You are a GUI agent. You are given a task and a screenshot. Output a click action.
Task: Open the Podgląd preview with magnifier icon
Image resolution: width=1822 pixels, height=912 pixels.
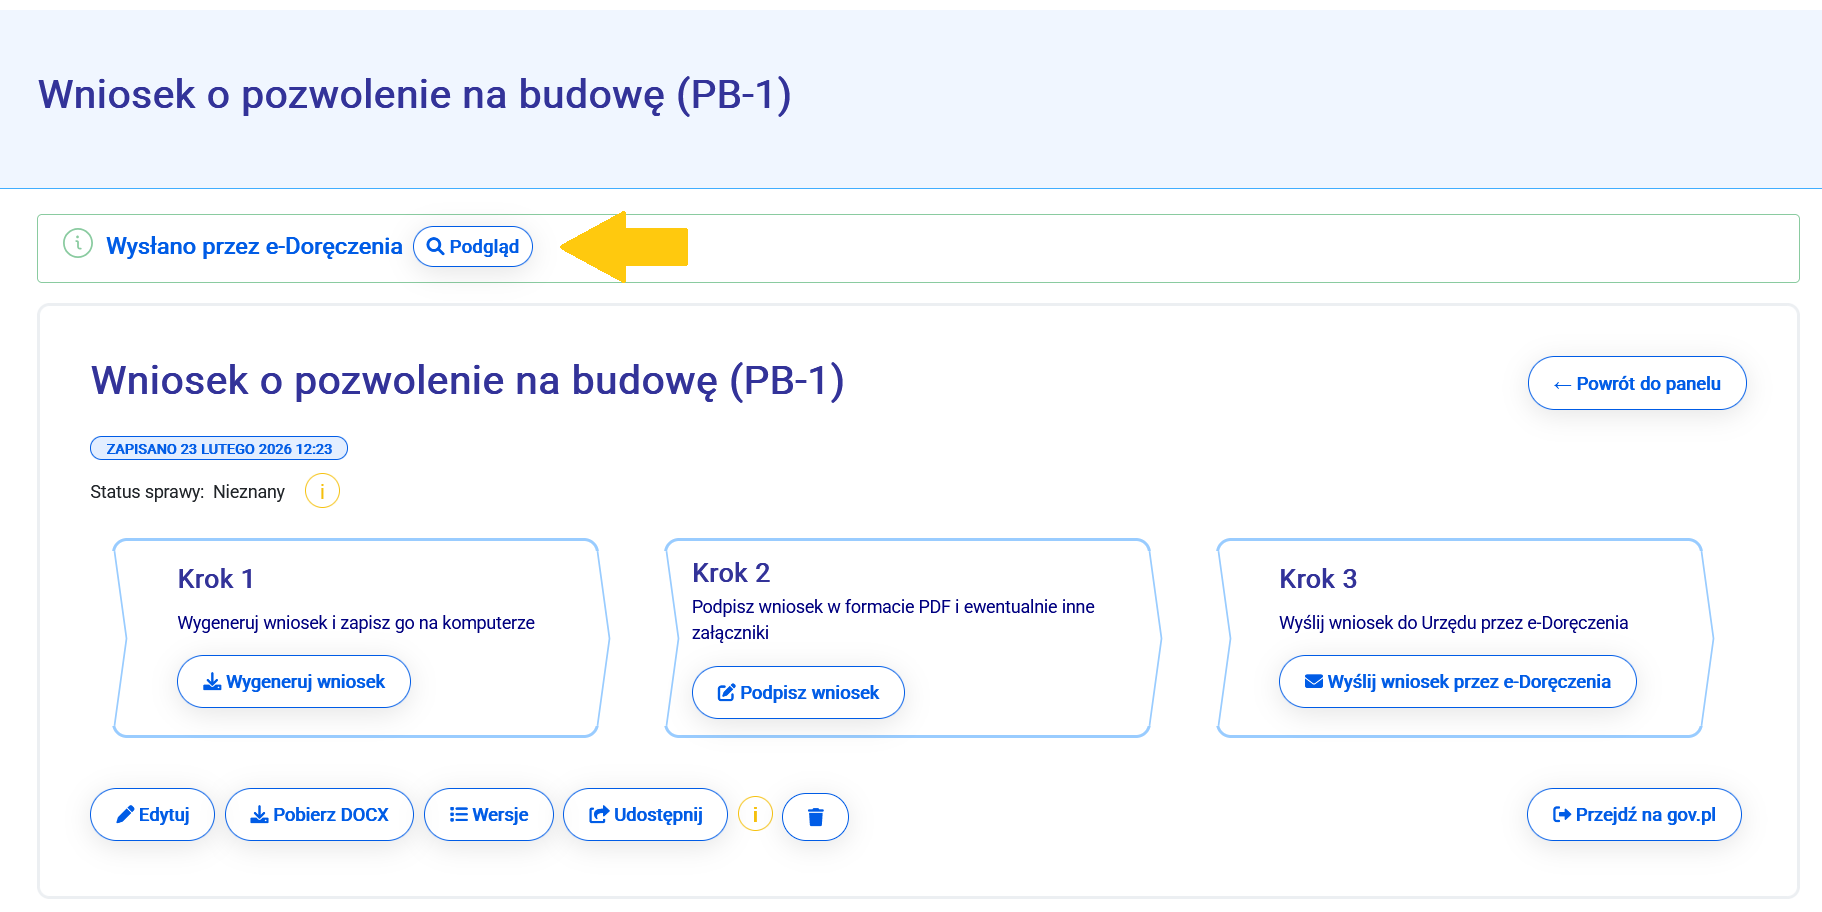click(473, 247)
